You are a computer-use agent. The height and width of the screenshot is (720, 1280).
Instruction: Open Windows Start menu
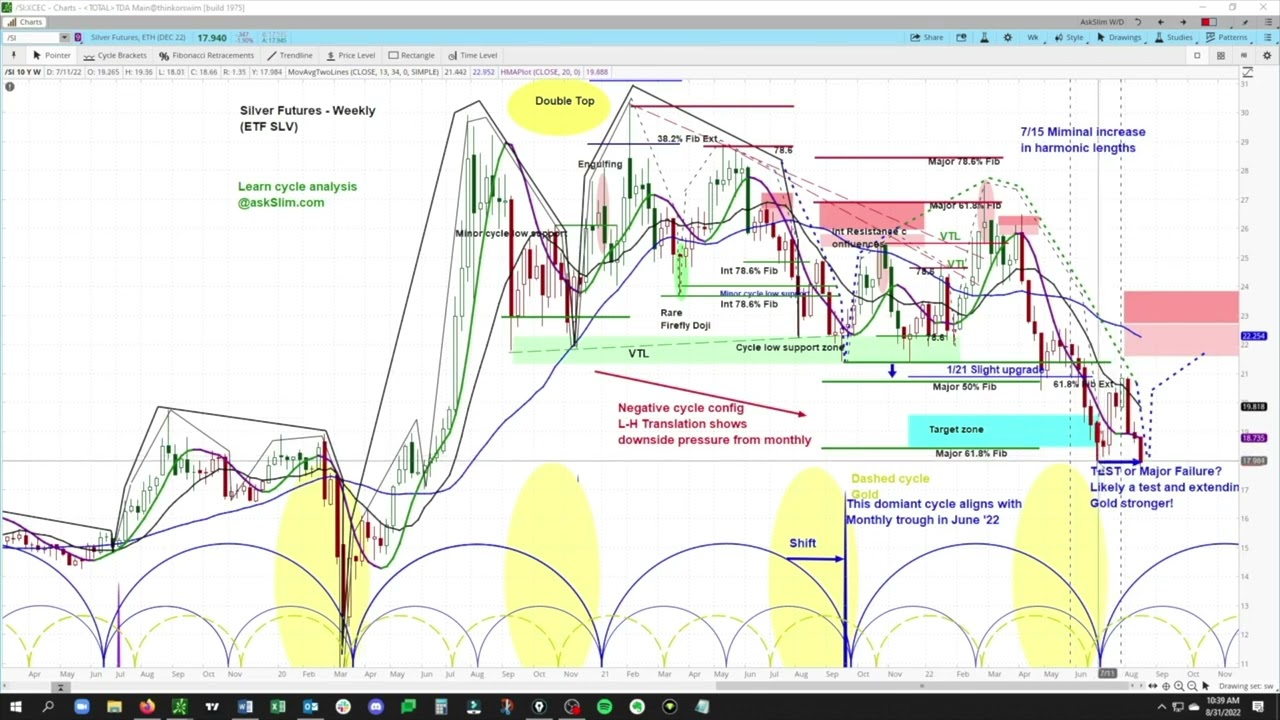coord(15,708)
